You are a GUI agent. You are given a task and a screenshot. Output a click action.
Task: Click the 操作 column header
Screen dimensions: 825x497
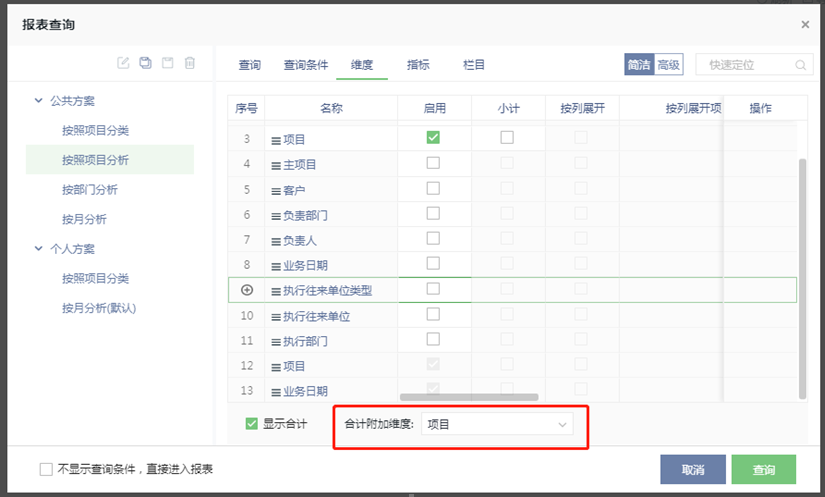click(760, 108)
